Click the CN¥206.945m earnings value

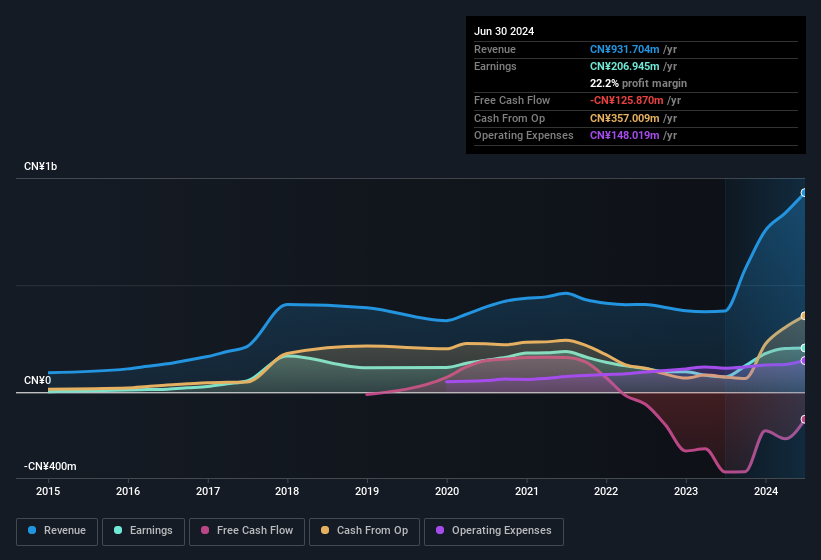click(x=625, y=66)
